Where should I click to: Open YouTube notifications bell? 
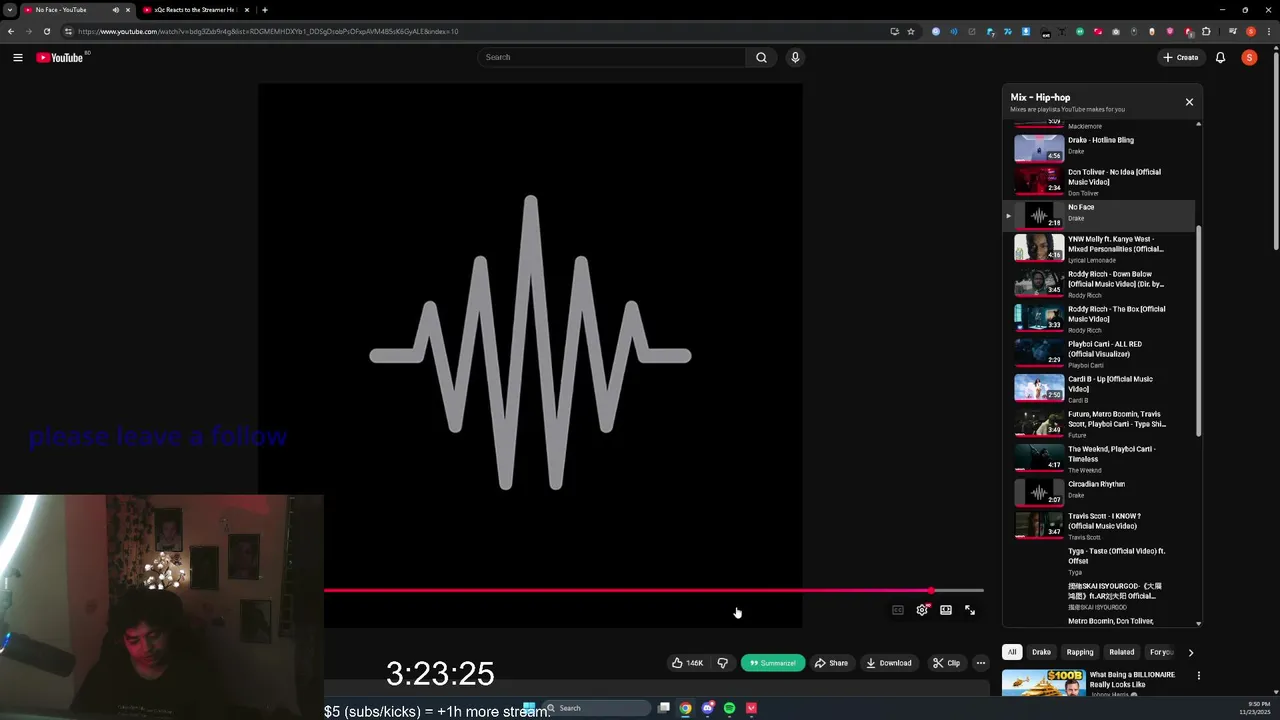pyautogui.click(x=1220, y=58)
